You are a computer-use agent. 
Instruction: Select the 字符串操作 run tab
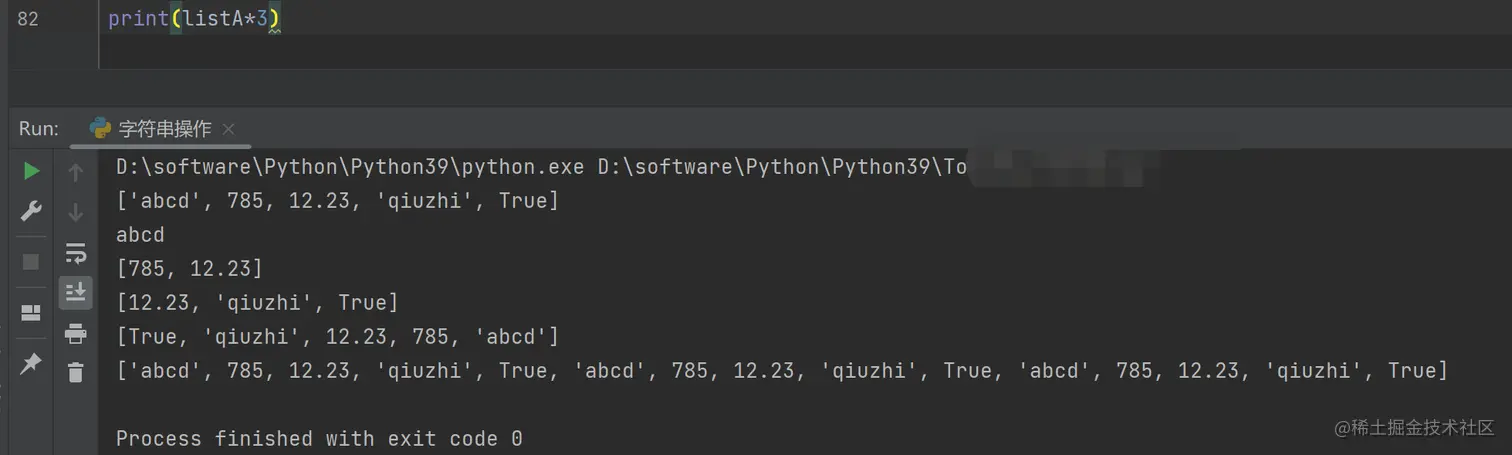(x=163, y=129)
